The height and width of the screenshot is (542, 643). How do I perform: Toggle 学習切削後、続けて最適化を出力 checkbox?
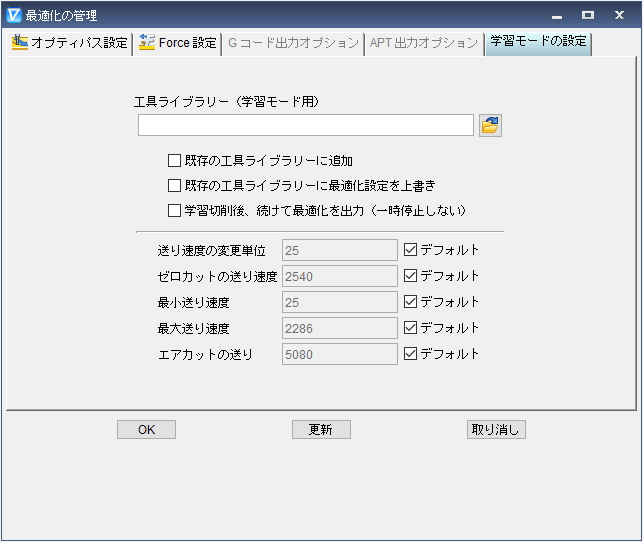pyautogui.click(x=175, y=210)
